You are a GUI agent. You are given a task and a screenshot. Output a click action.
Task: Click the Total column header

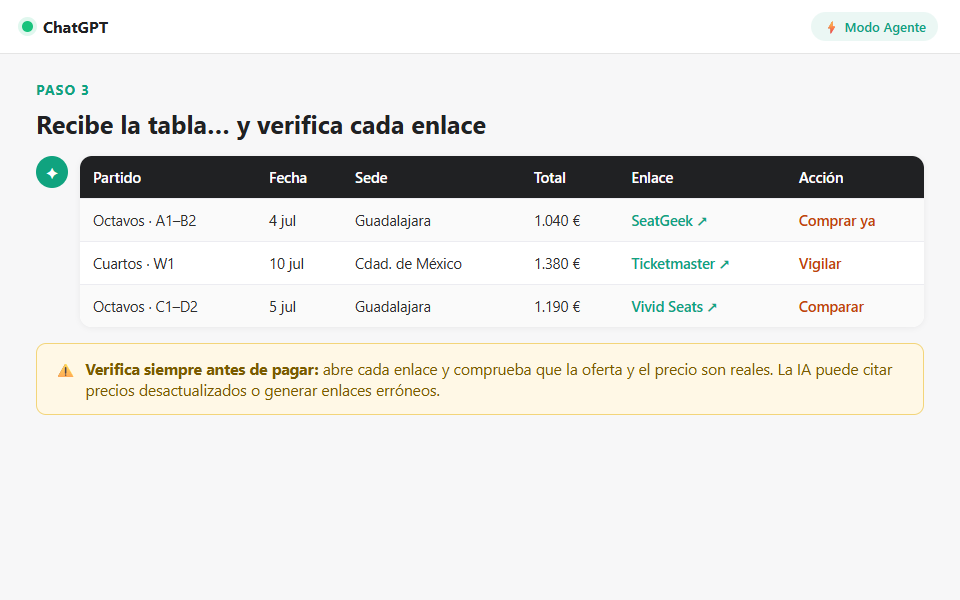click(549, 178)
